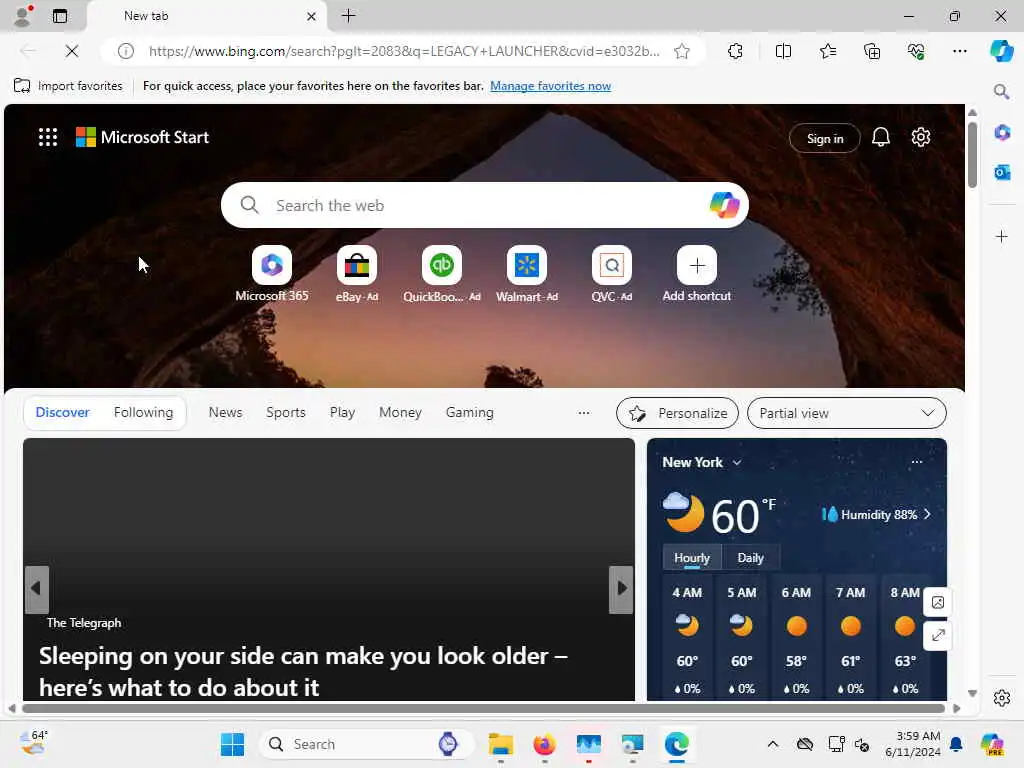Select the Gaming tab
Screen dimensions: 1024x768
[x=470, y=413]
